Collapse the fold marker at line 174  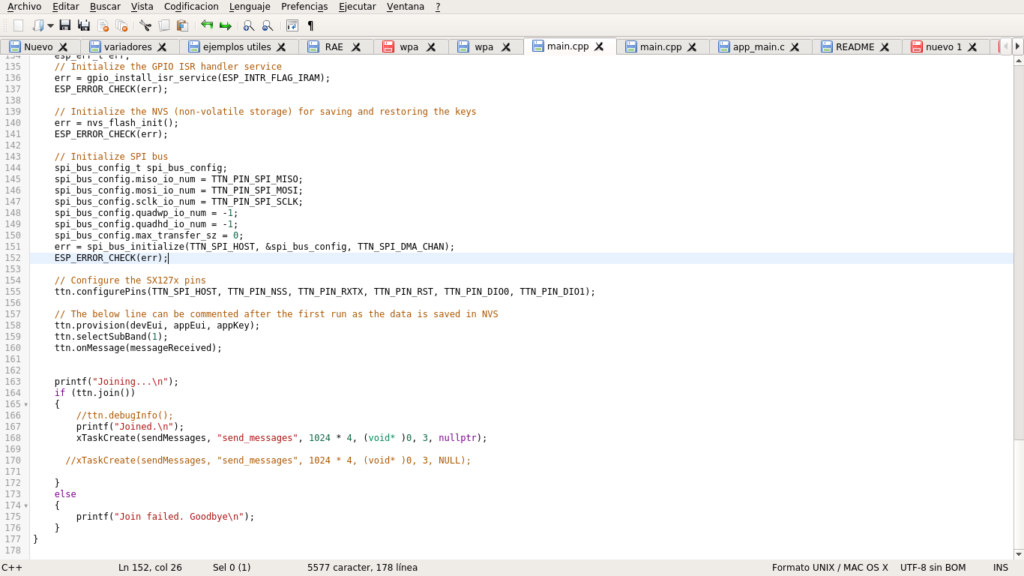26,505
